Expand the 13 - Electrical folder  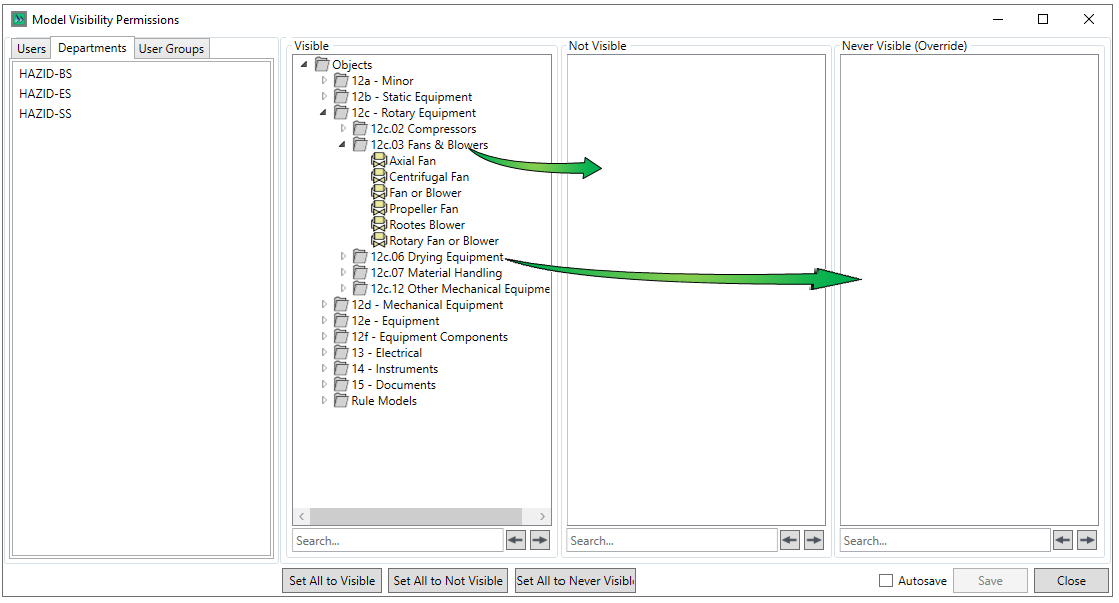(324, 353)
